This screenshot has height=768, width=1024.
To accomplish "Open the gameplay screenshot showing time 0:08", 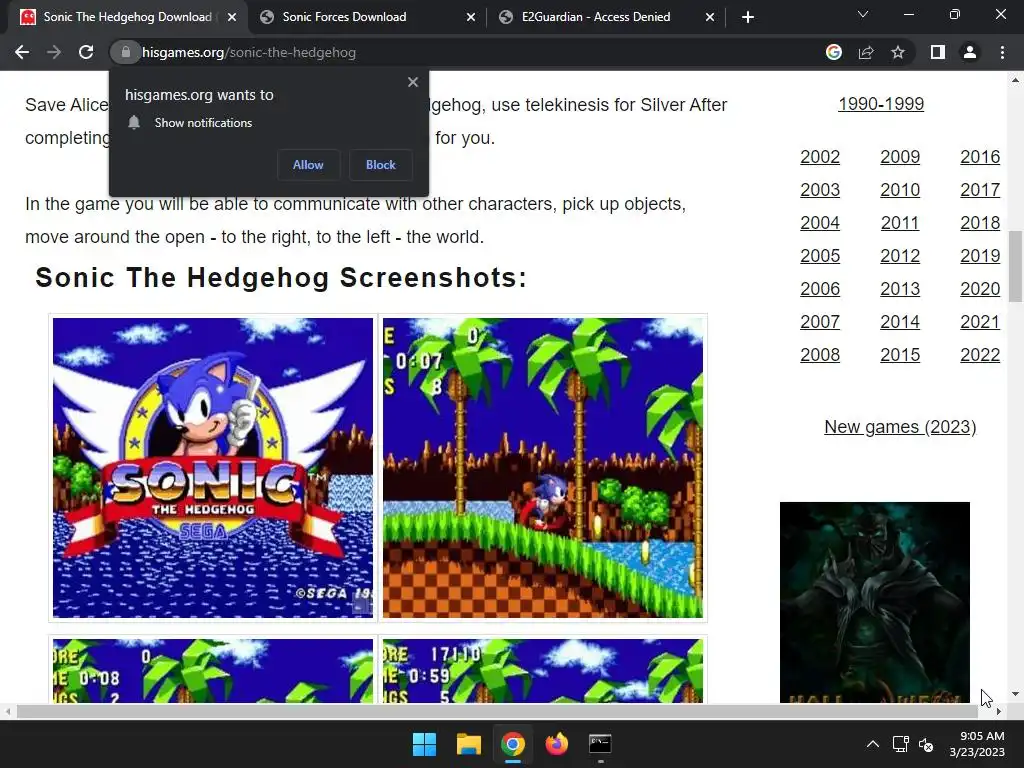I will coord(213,671).
